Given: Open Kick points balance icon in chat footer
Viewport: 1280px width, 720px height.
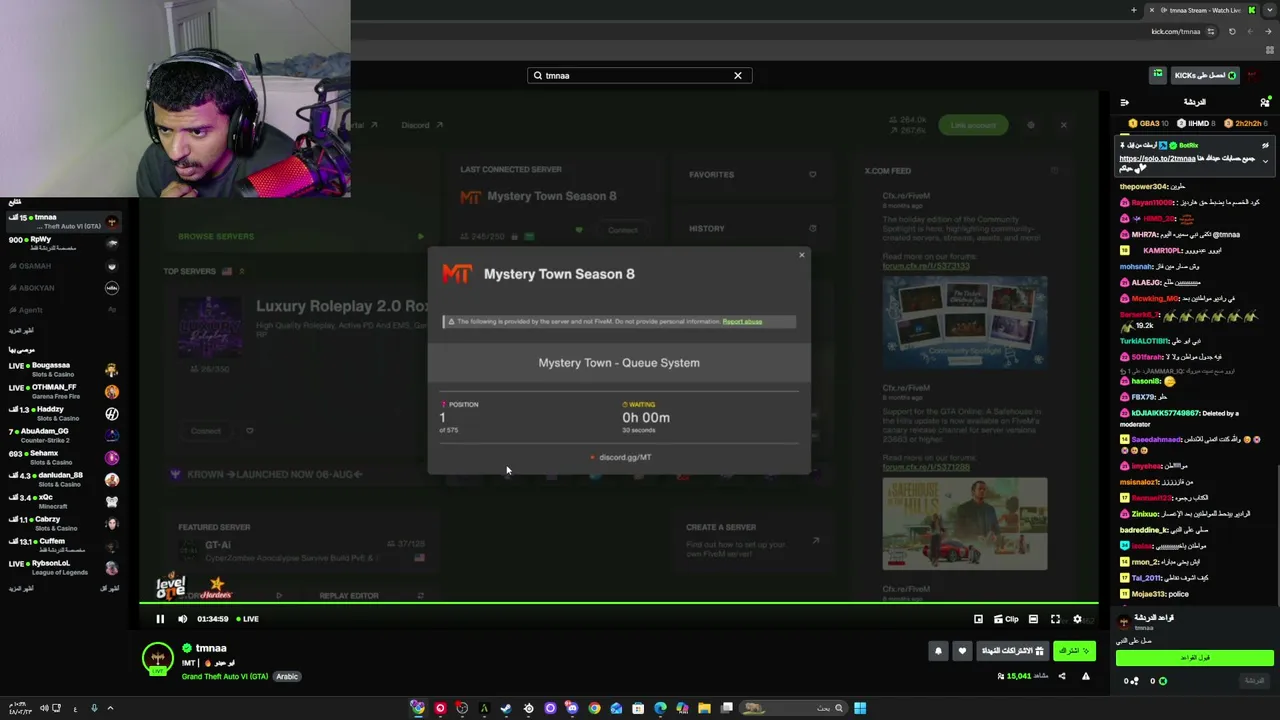Looking at the screenshot, I should 1162,681.
